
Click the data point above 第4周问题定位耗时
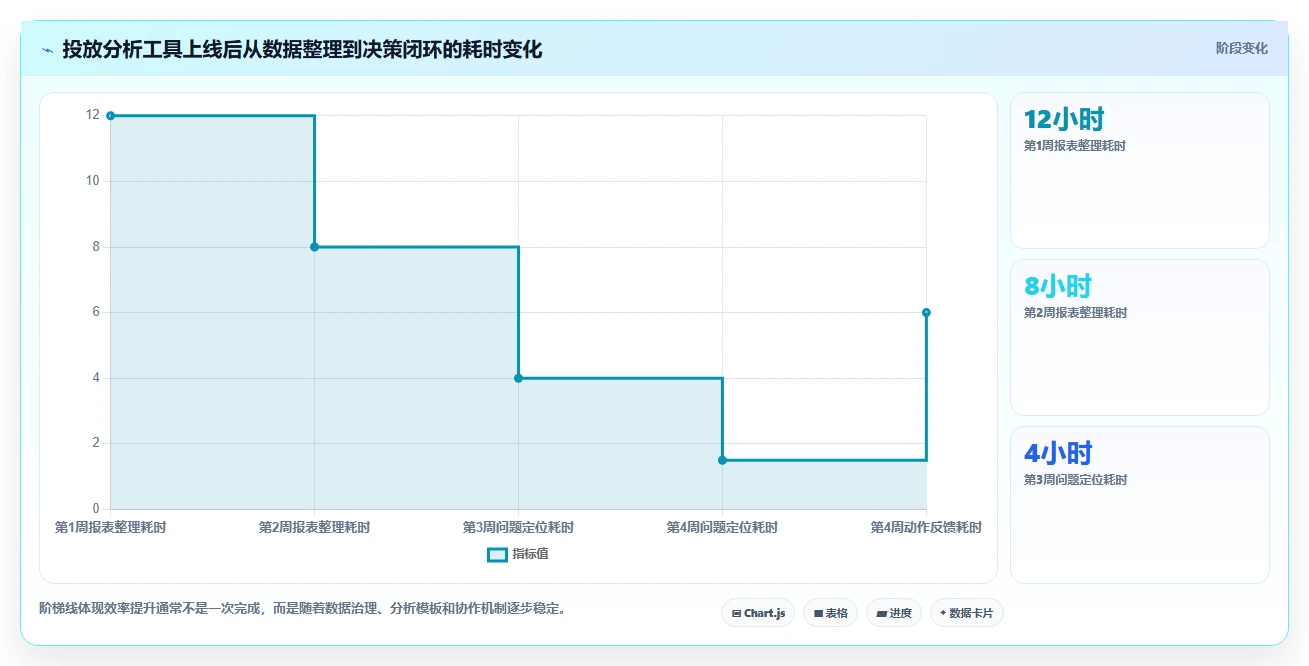pyautogui.click(x=722, y=460)
